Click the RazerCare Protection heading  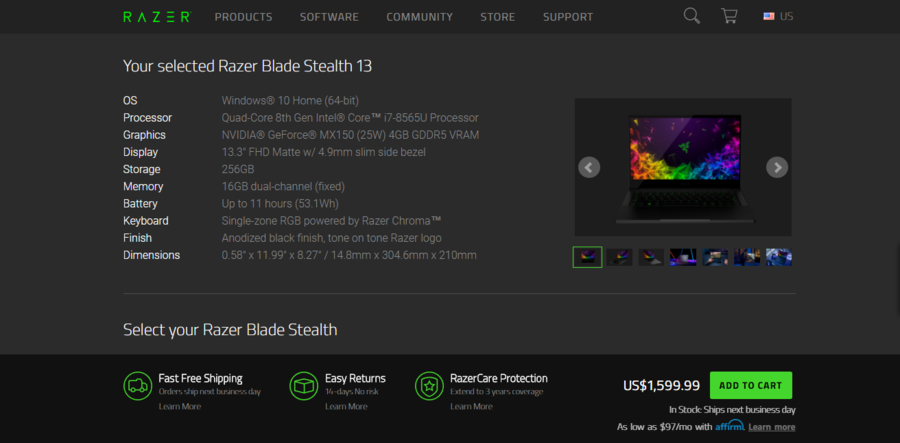coord(499,378)
